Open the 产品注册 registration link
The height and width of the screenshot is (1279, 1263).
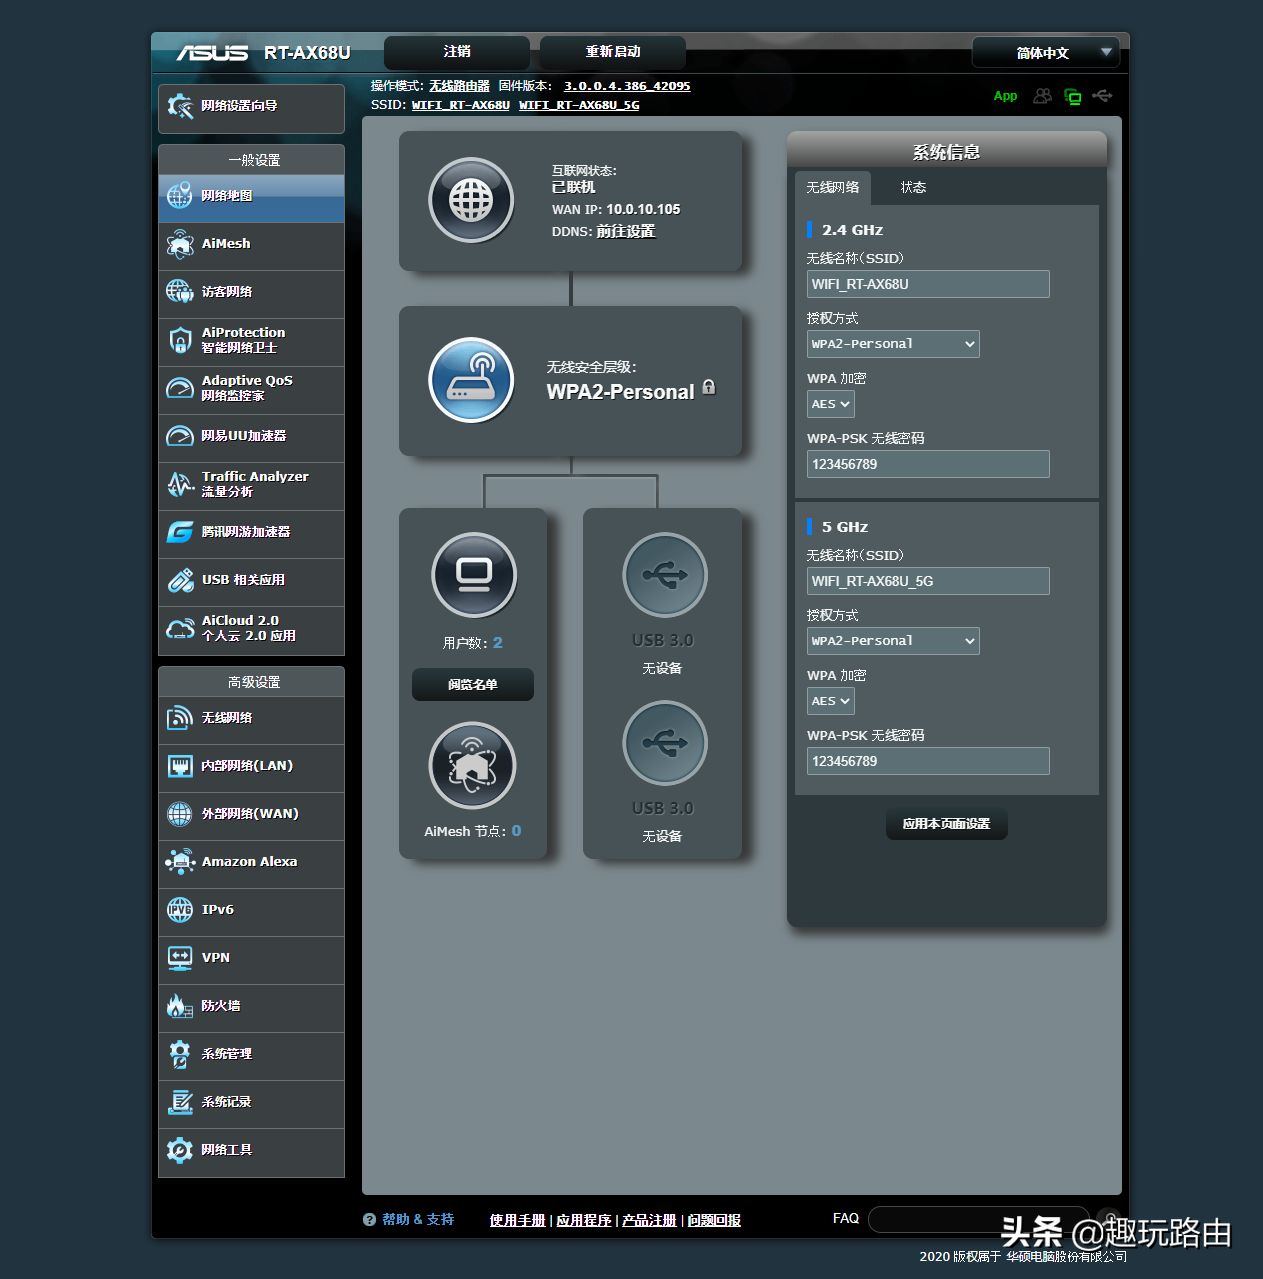pos(650,1220)
